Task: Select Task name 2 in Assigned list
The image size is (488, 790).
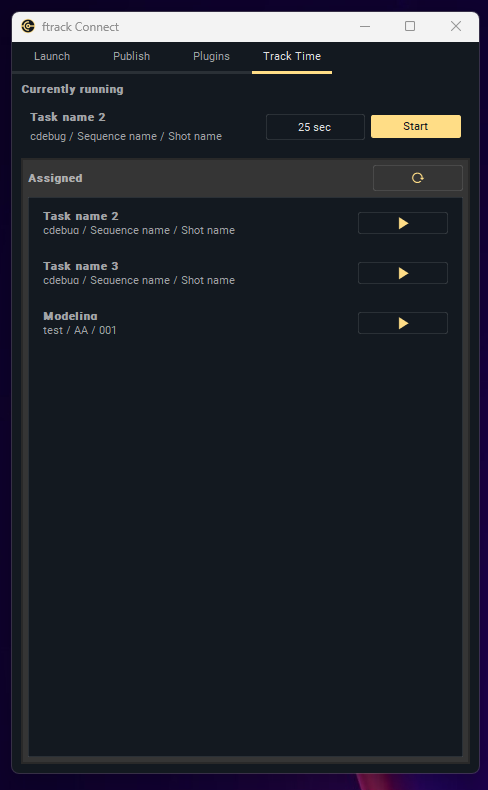Action: pos(191,223)
